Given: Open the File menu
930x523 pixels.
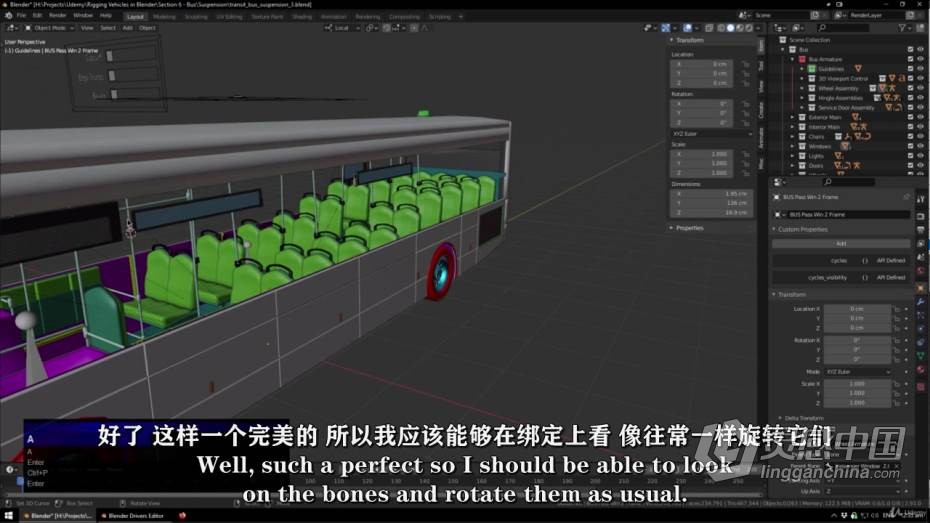Looking at the screenshot, I should click(21, 16).
